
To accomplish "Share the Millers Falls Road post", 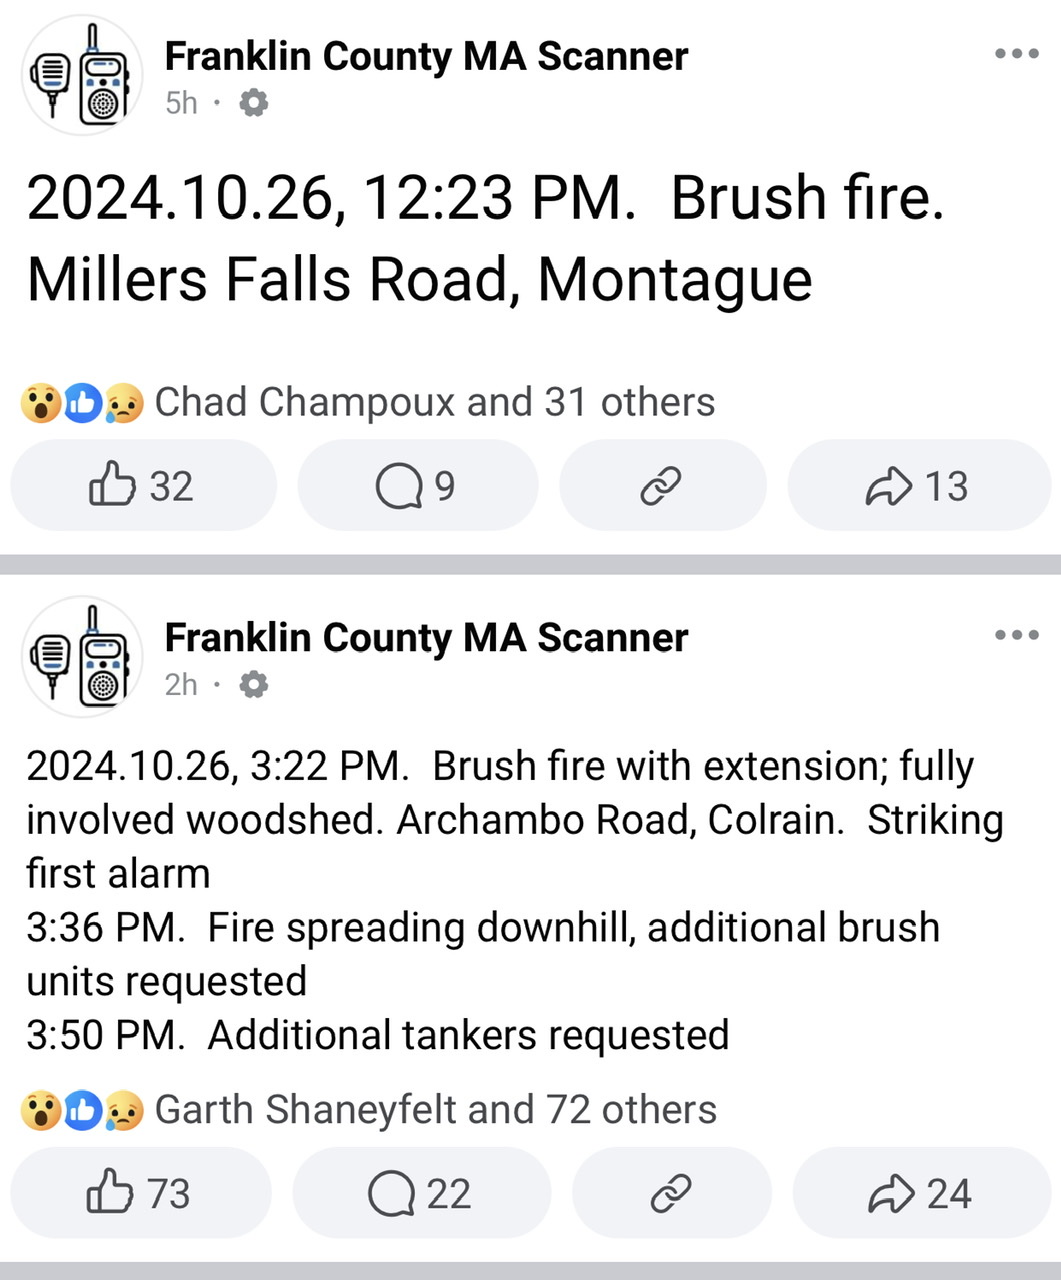I will tap(919, 486).
